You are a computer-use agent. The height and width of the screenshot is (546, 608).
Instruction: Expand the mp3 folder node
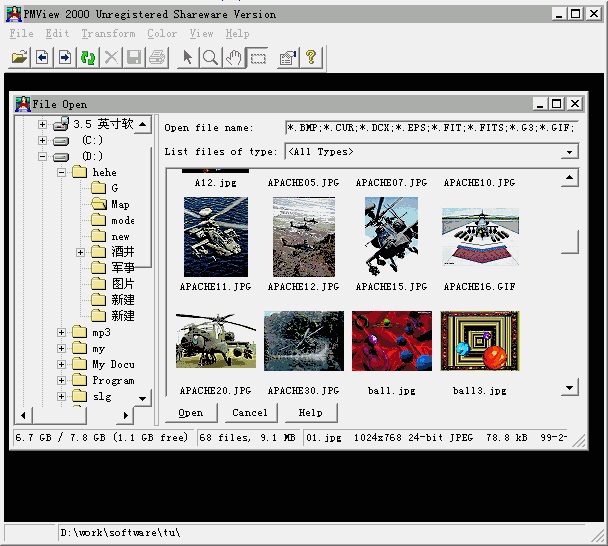click(62, 333)
